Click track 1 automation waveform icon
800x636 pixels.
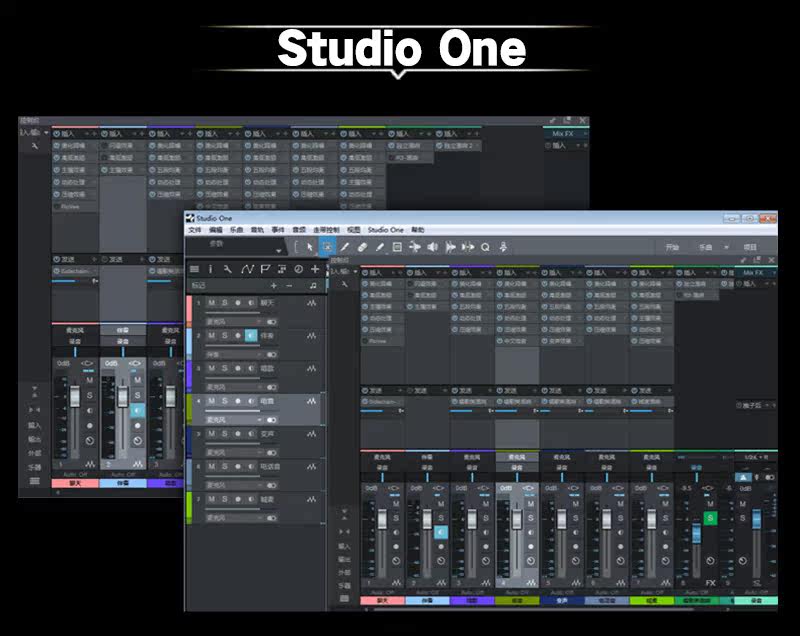tap(311, 303)
